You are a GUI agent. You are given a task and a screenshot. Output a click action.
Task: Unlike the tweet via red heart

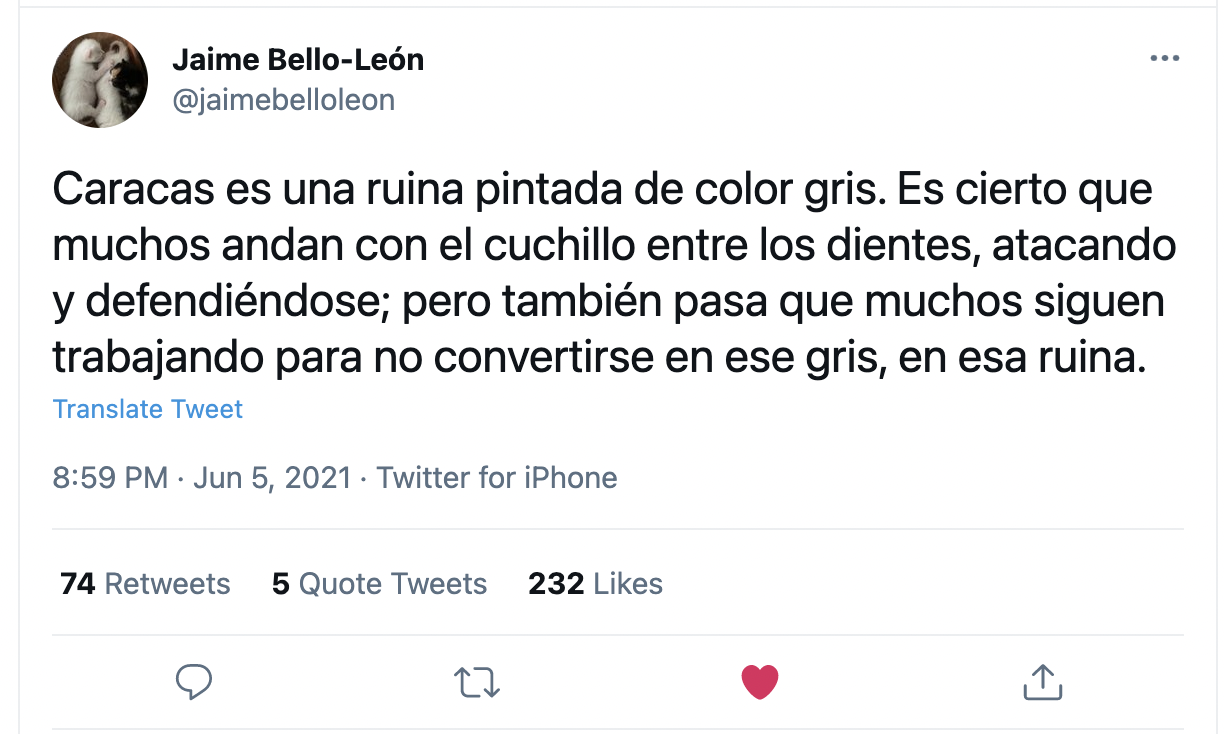point(760,682)
